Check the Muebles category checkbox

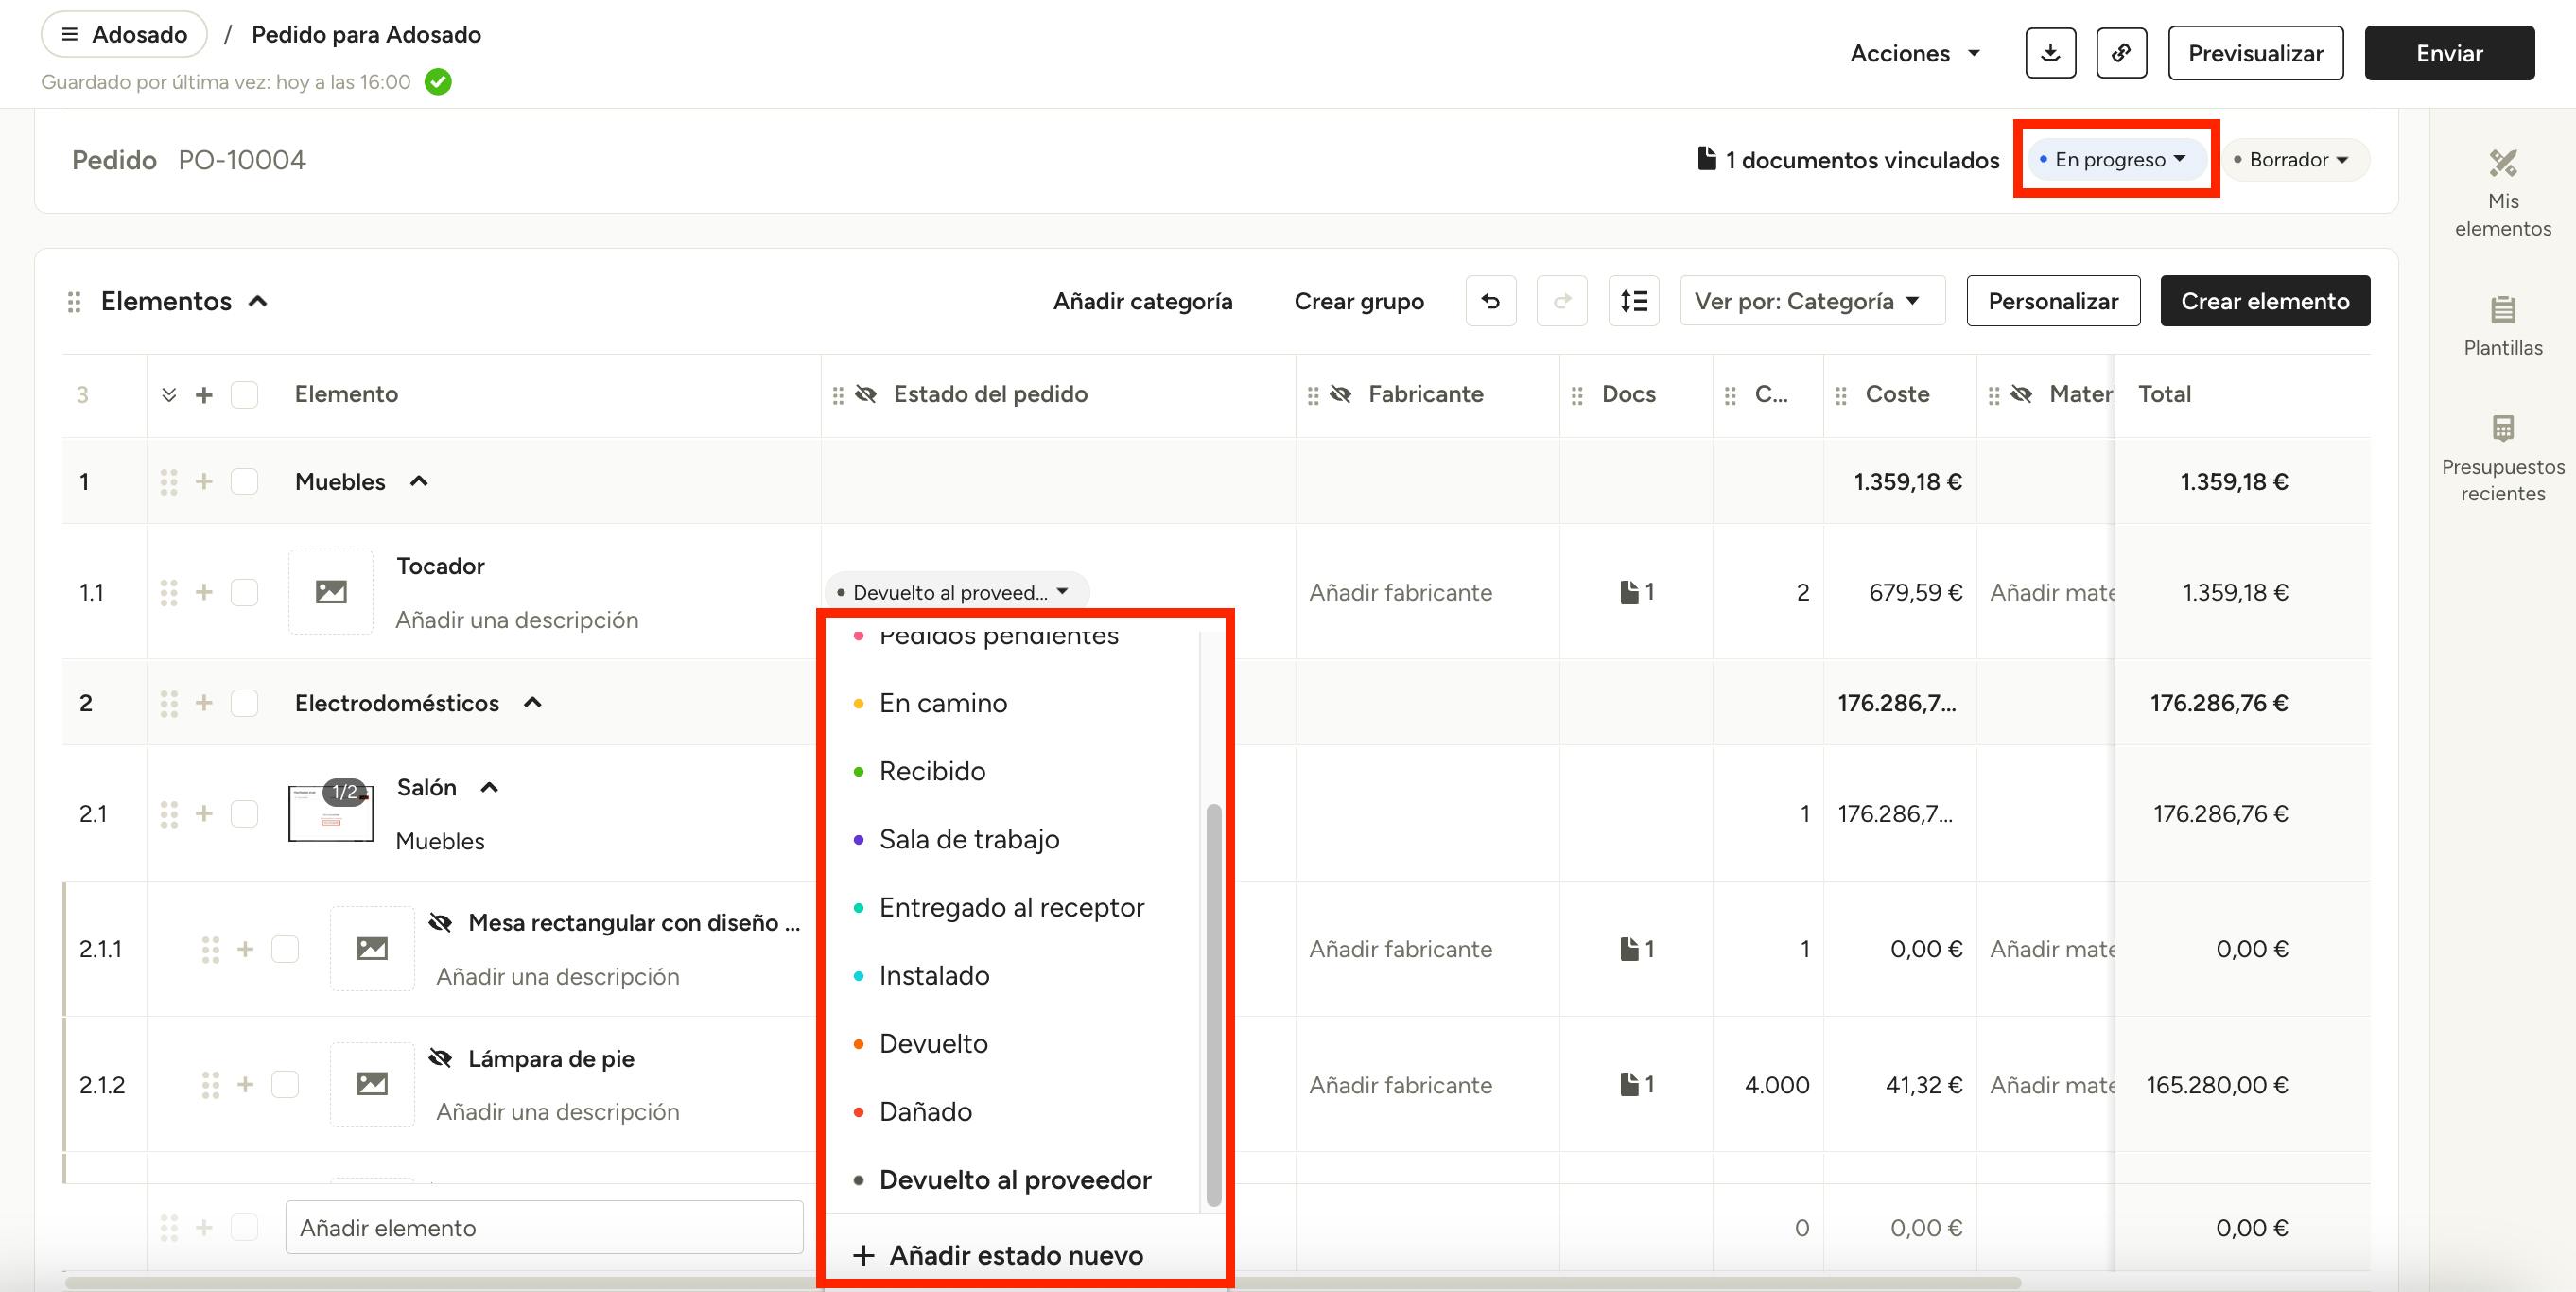244,482
